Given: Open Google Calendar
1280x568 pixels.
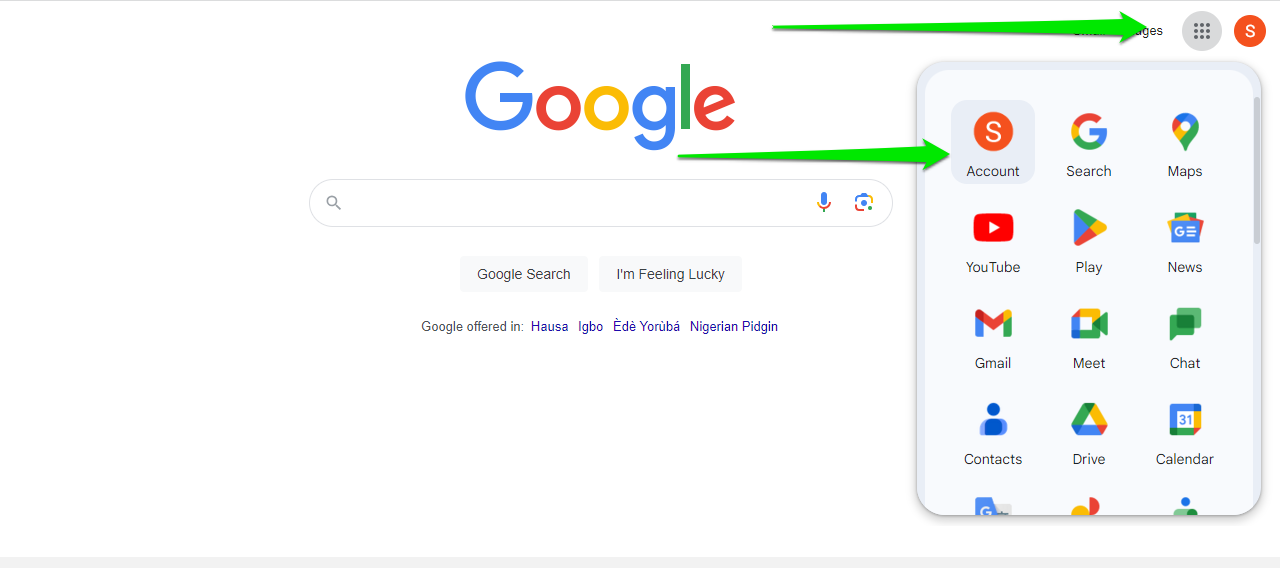Looking at the screenshot, I should (x=1185, y=430).
